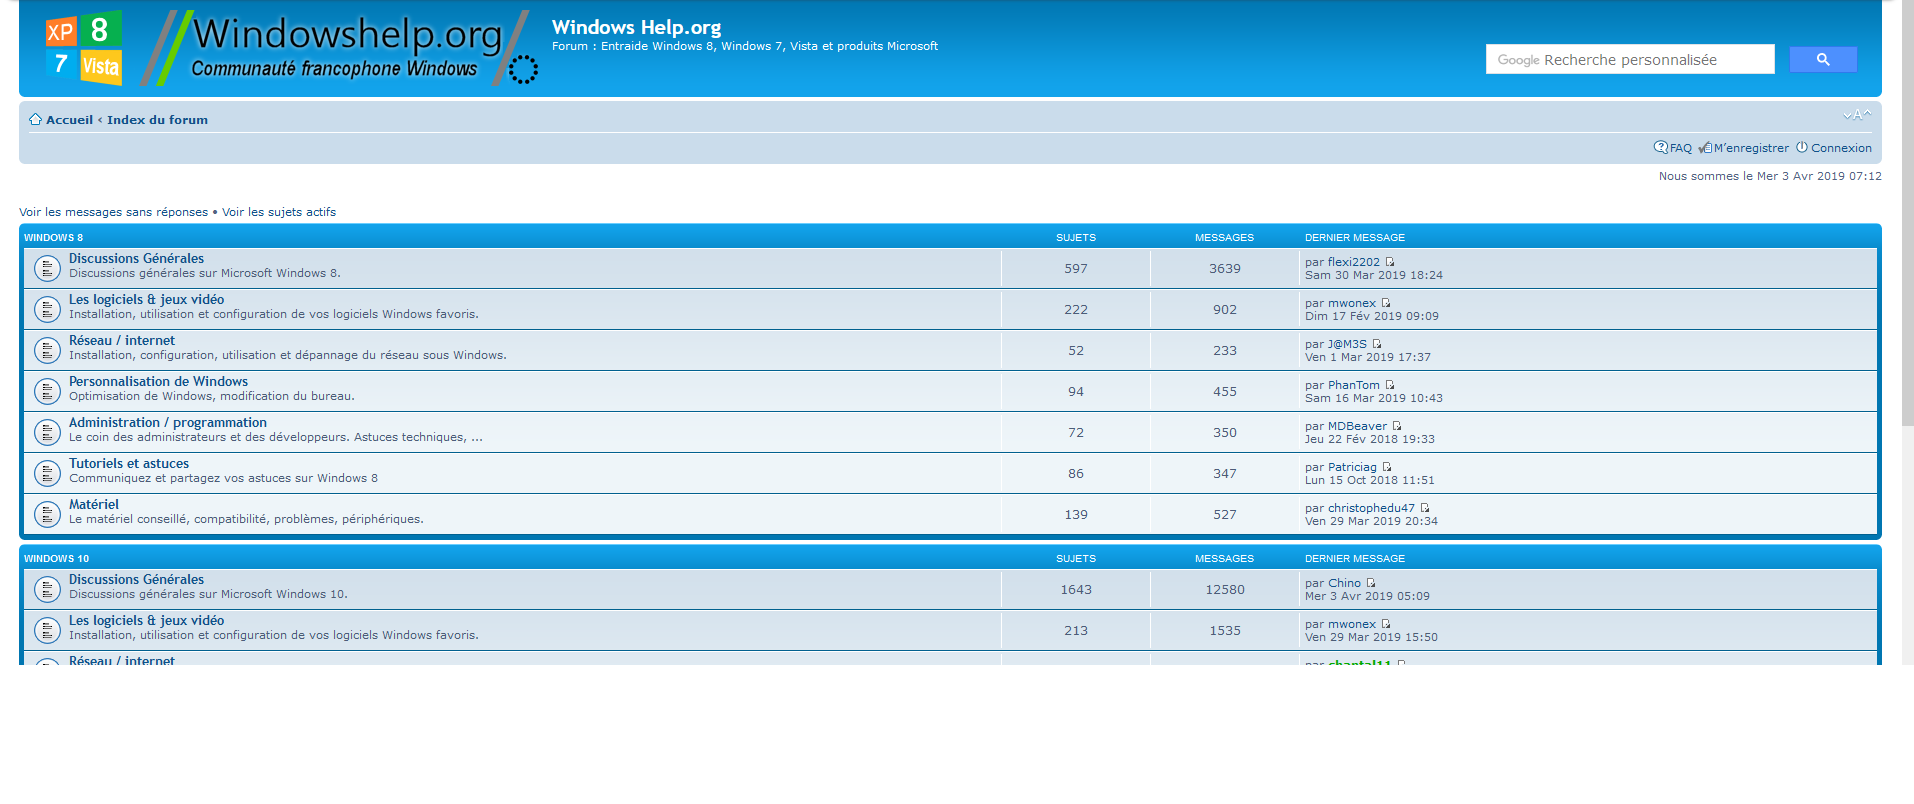Screen dimensions: 1914x804
Task: Open Windows 10 Les logiciels & jeux vidéo forum
Action: point(146,621)
